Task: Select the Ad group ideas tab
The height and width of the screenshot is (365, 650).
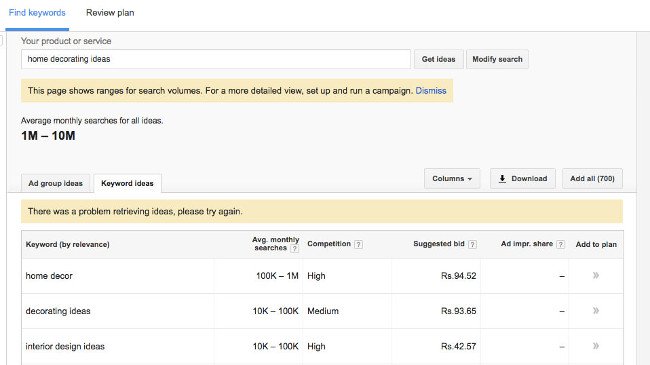Action: 56,183
